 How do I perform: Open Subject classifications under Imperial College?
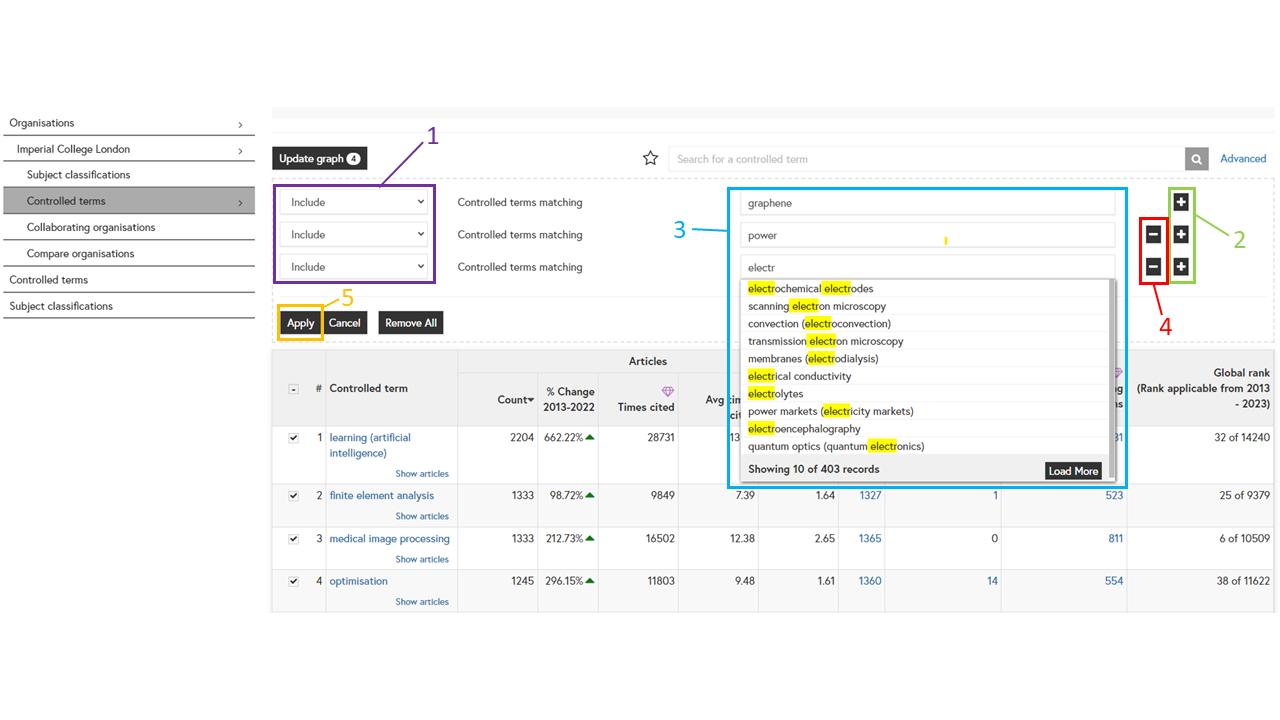click(x=79, y=175)
